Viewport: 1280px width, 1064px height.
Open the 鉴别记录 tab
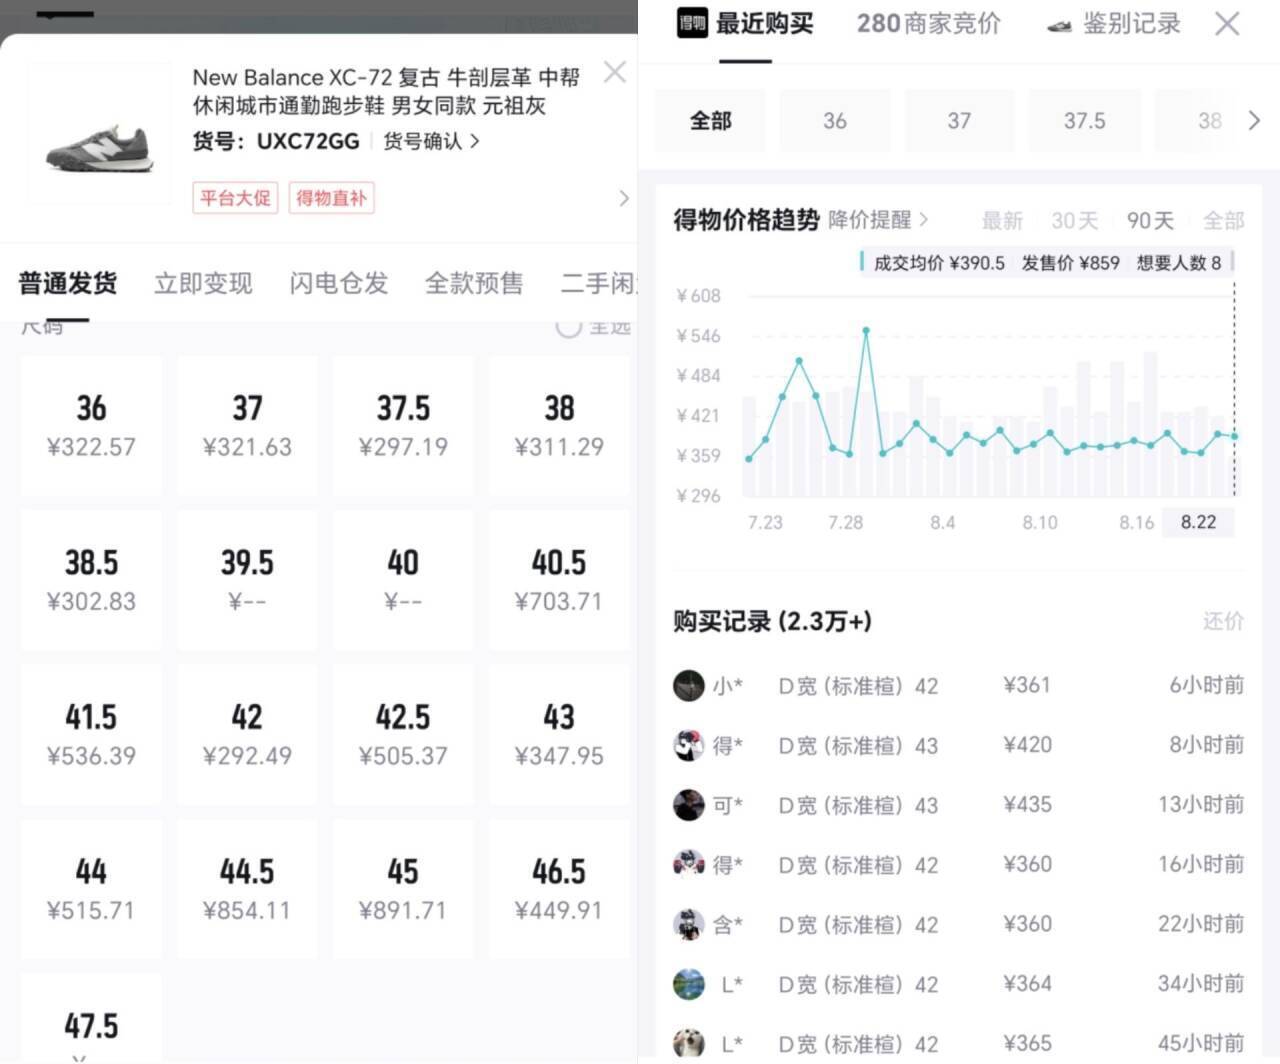click(1132, 23)
